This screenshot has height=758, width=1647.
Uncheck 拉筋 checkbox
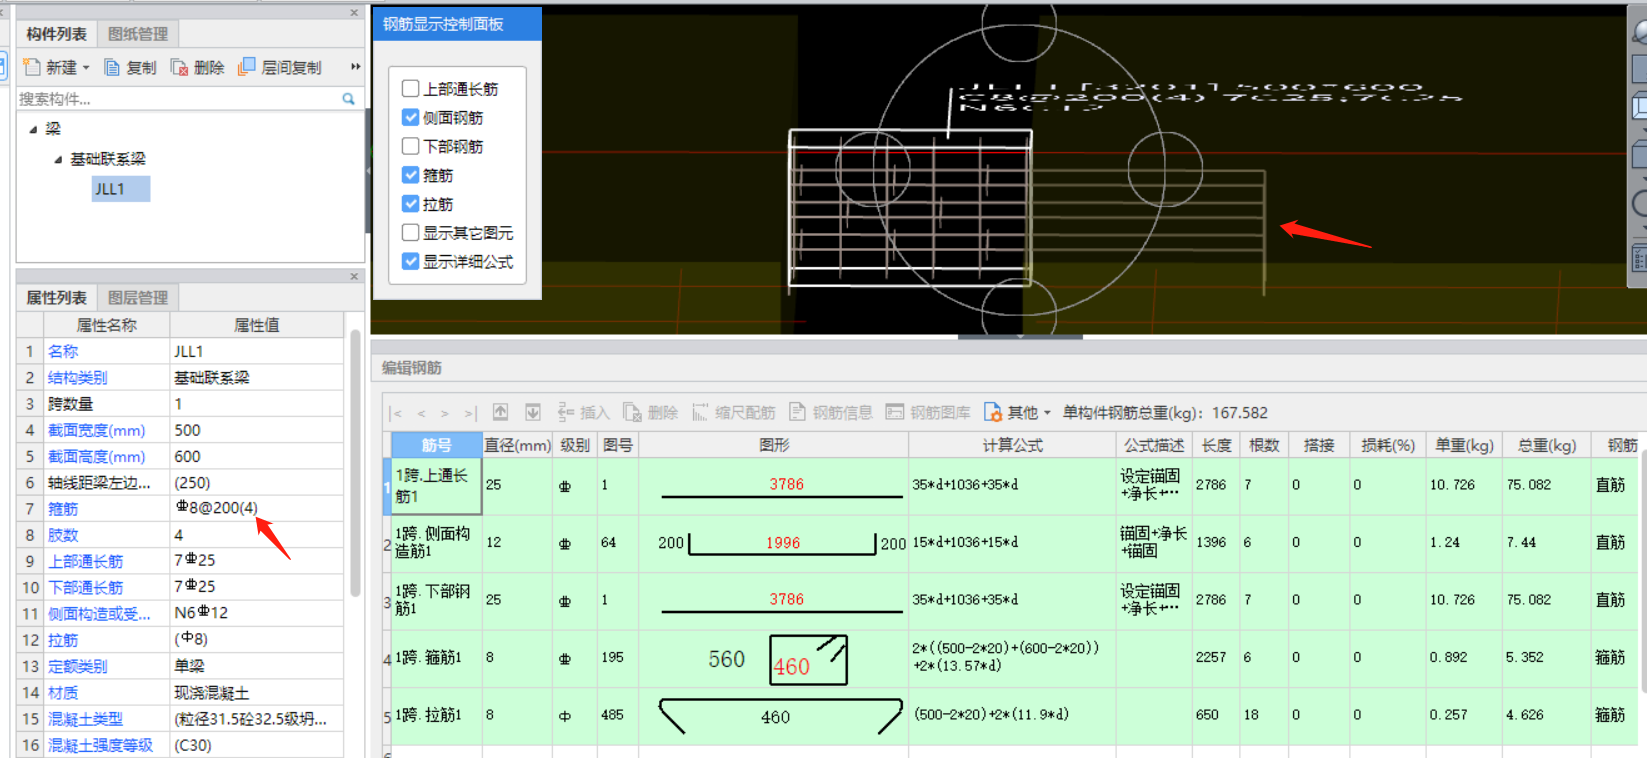410,204
